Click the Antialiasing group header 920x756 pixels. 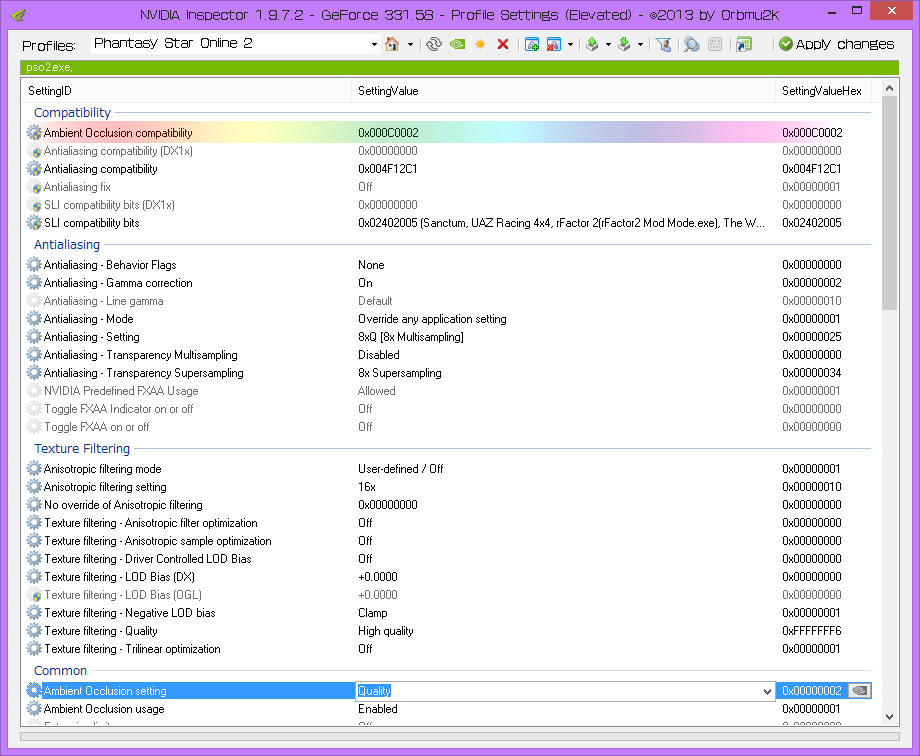67,244
